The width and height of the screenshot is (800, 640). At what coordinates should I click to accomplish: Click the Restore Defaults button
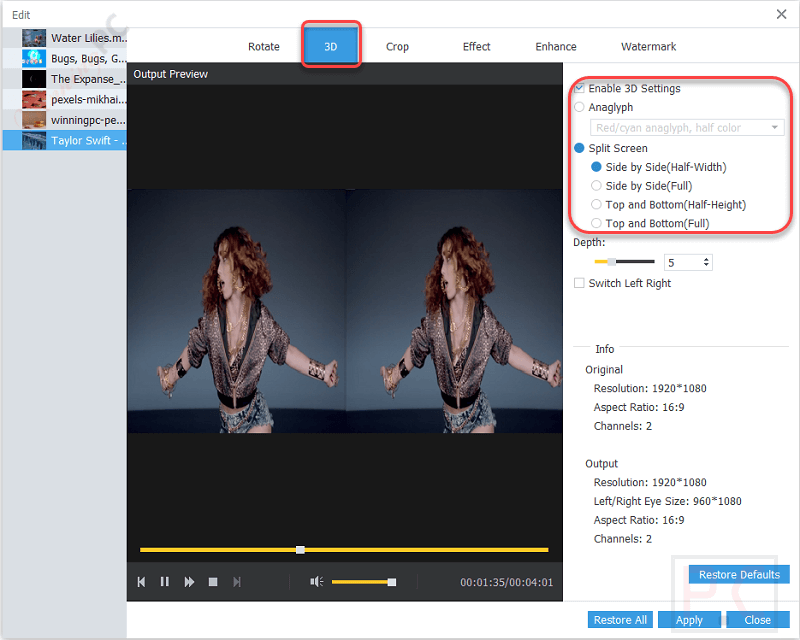pyautogui.click(x=739, y=575)
